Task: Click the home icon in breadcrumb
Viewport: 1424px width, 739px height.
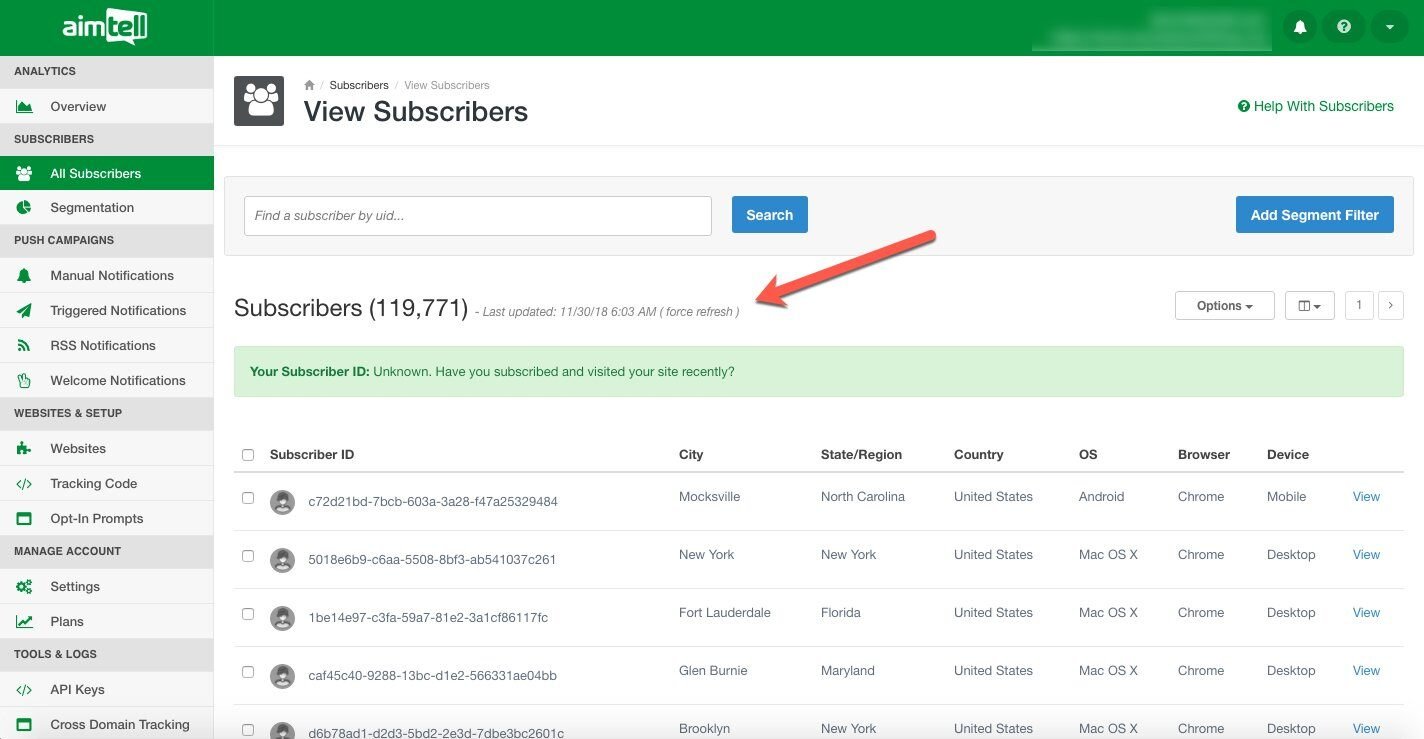Action: [309, 85]
